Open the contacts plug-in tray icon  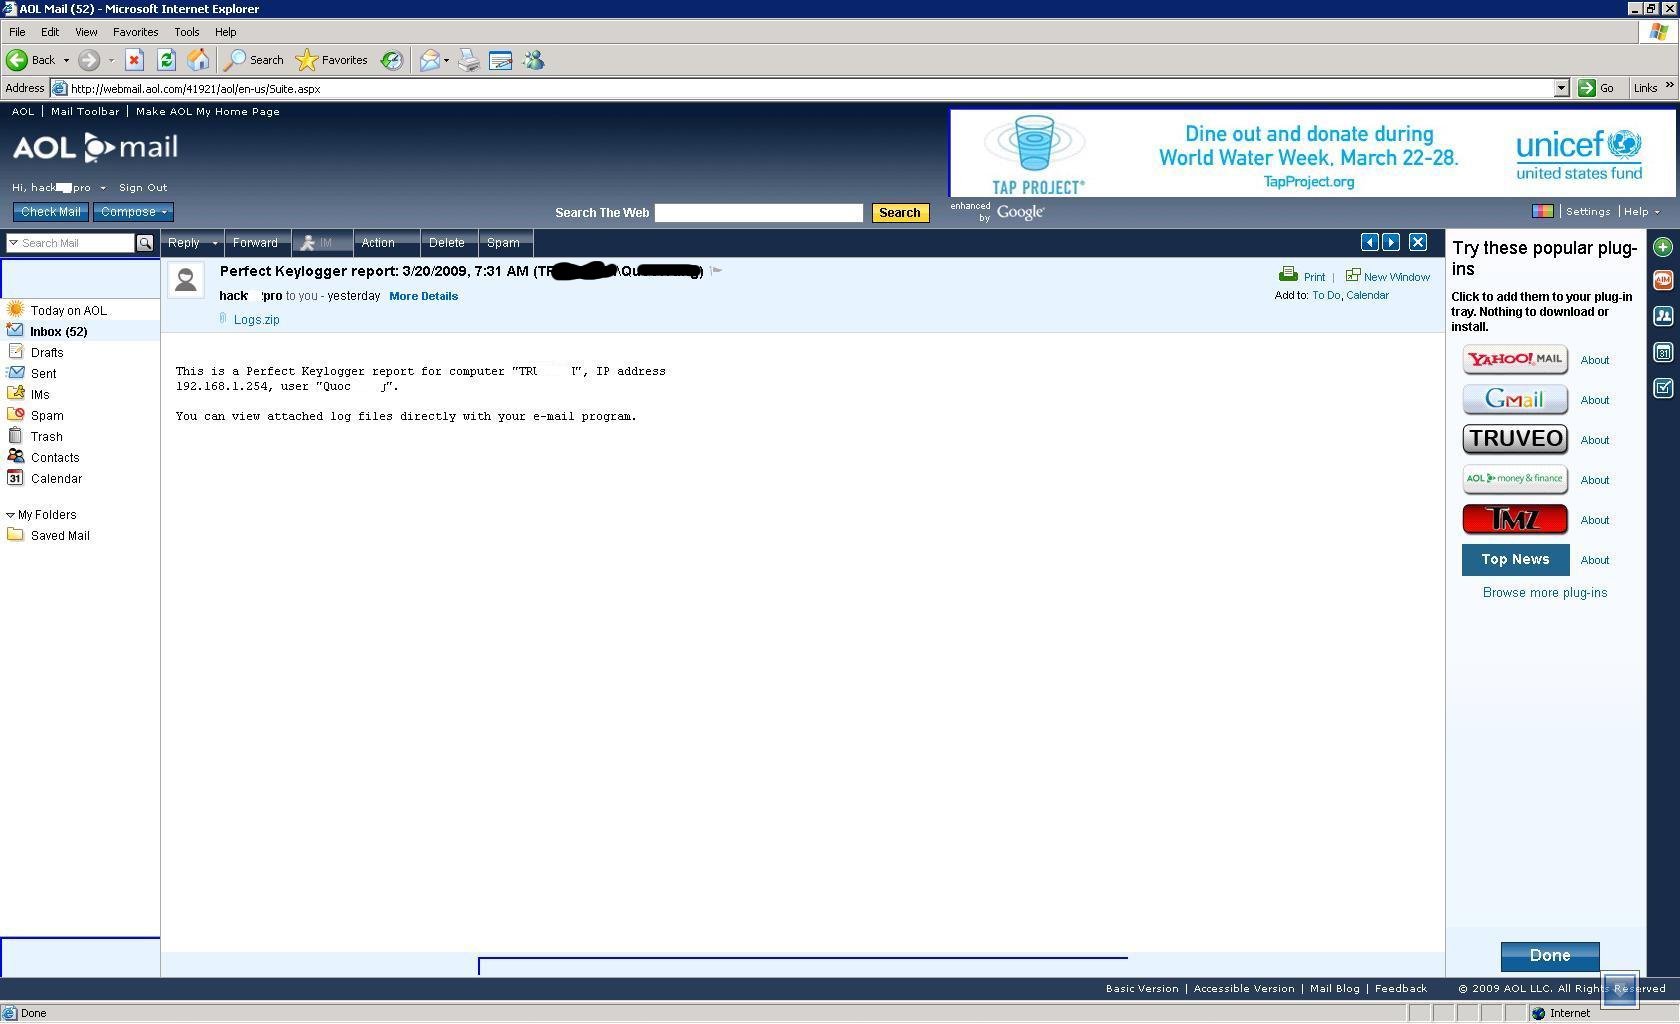tap(1663, 316)
